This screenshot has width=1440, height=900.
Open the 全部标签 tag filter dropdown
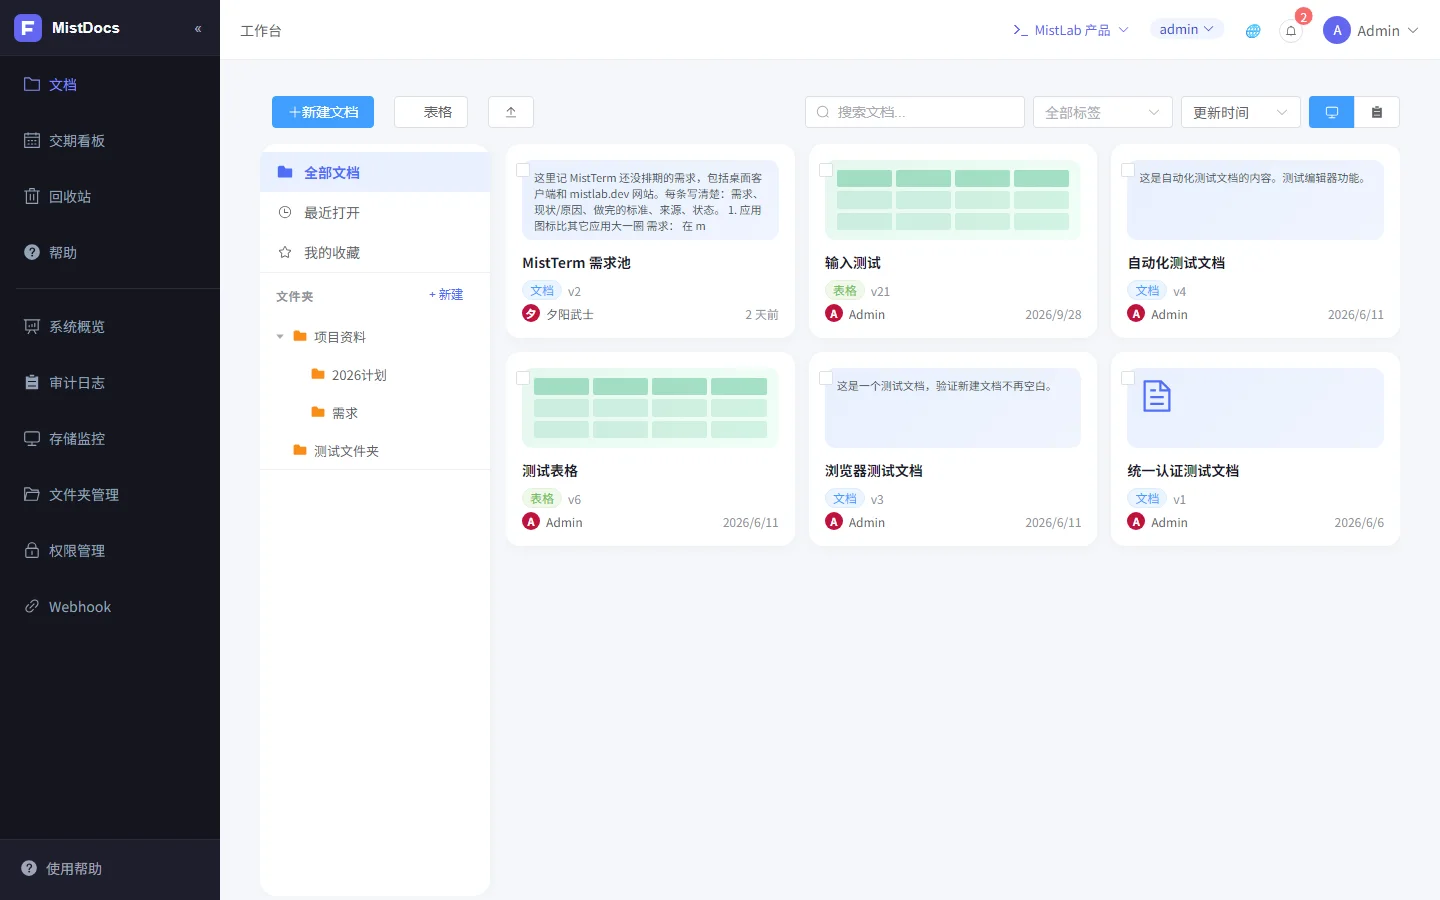(x=1102, y=112)
